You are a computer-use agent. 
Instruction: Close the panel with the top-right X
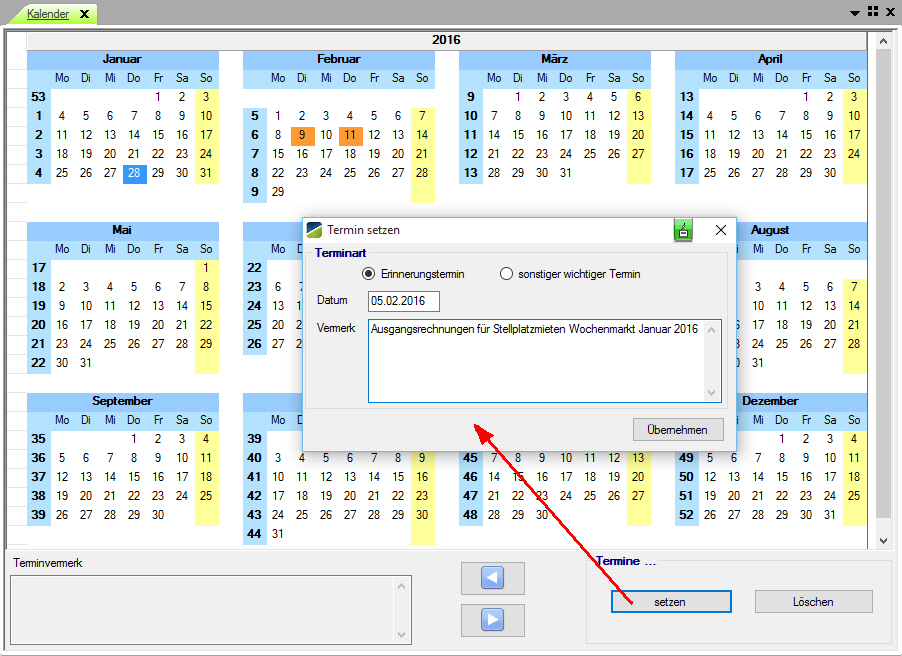[x=890, y=12]
